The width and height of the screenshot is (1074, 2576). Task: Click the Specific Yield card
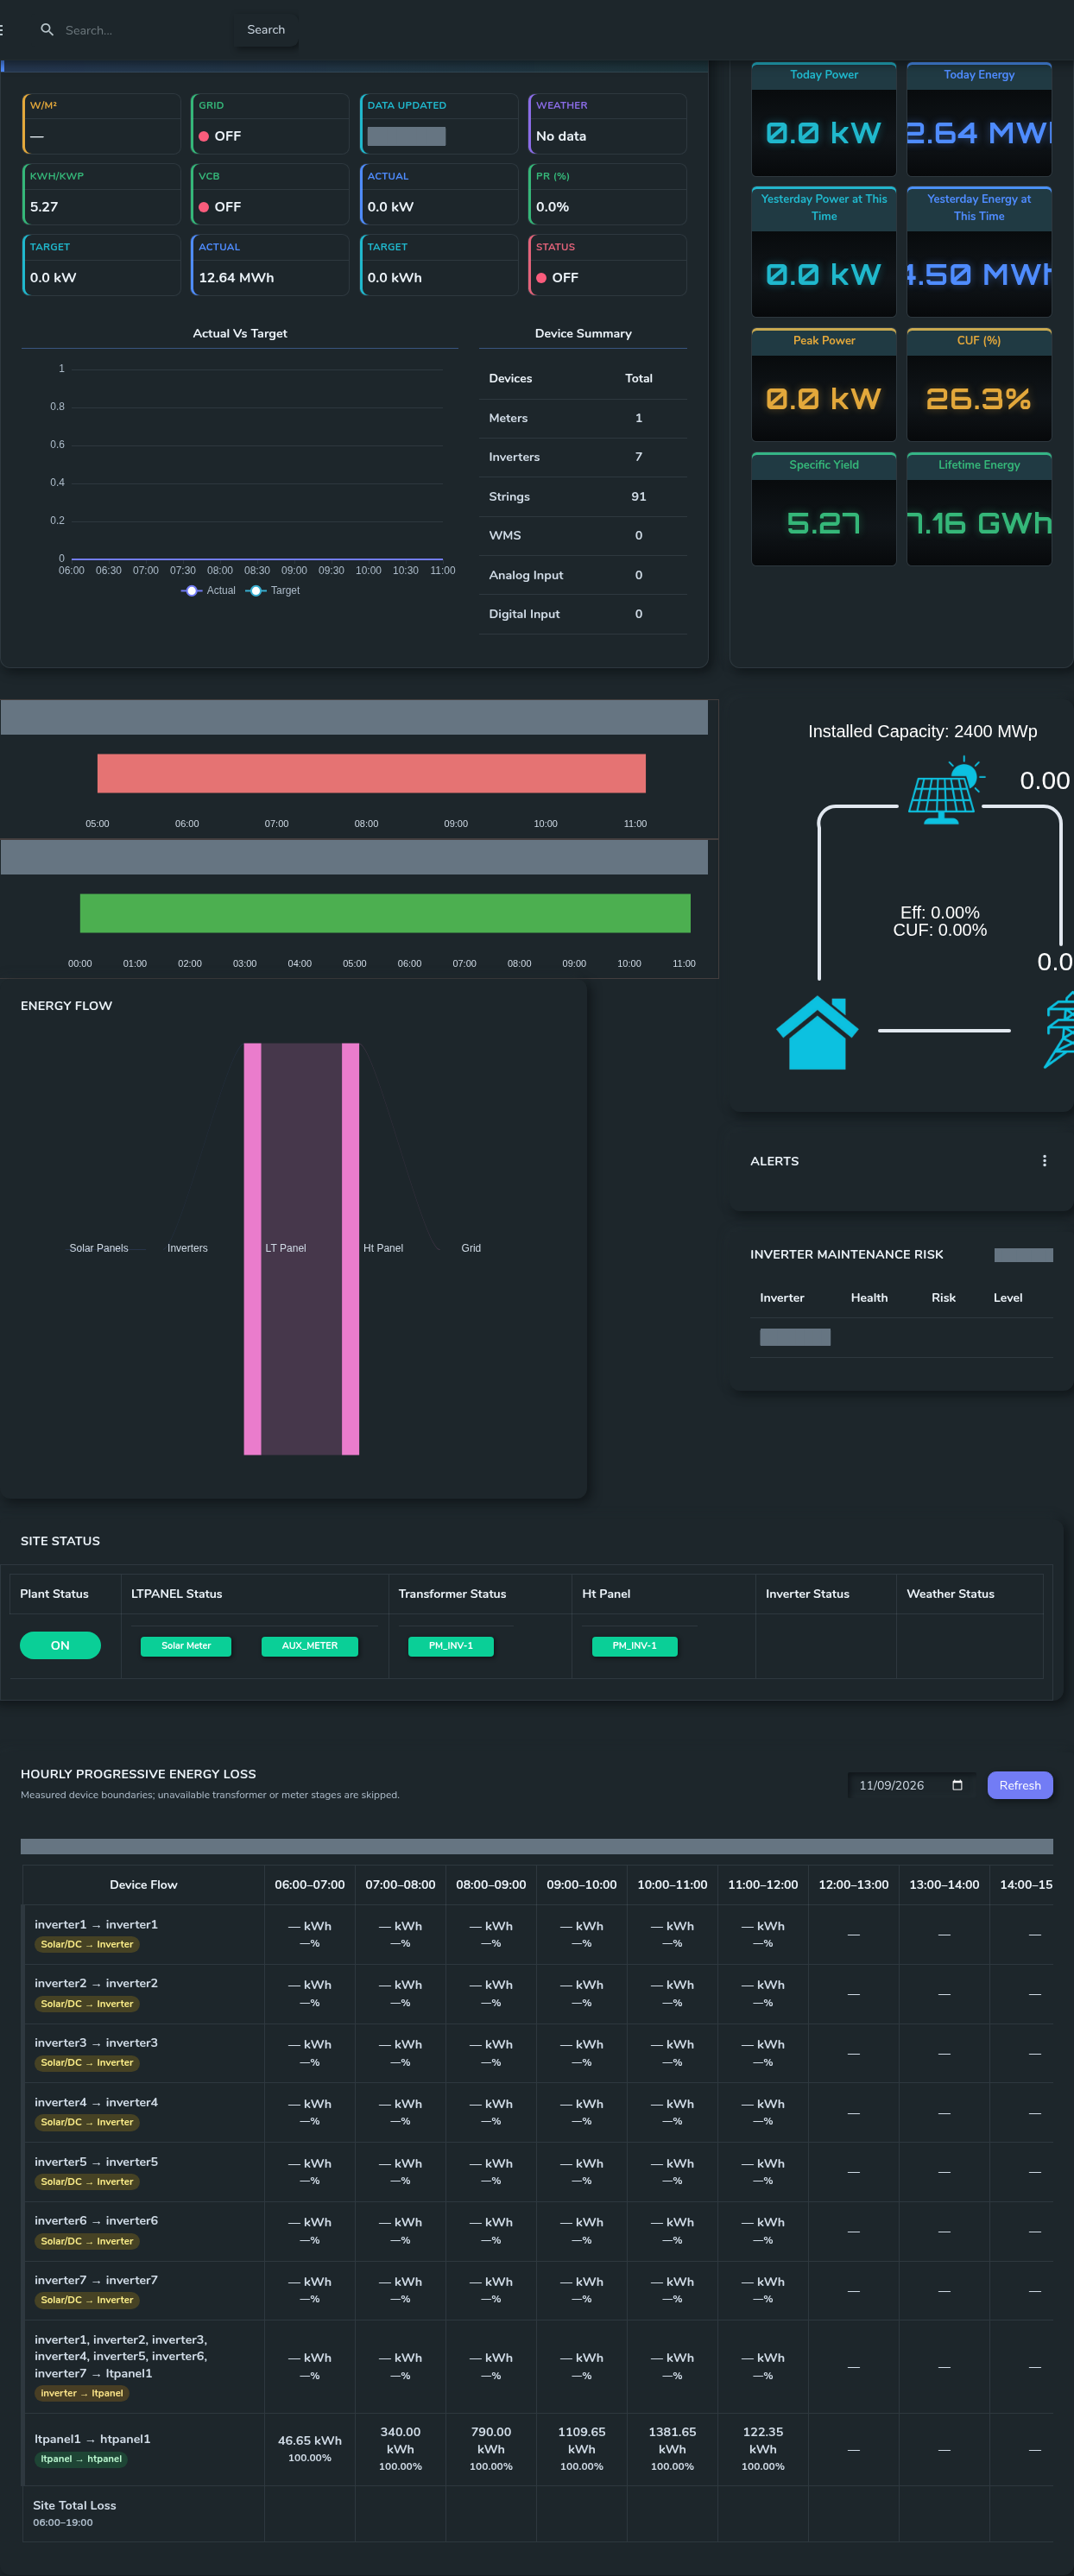[x=824, y=509]
